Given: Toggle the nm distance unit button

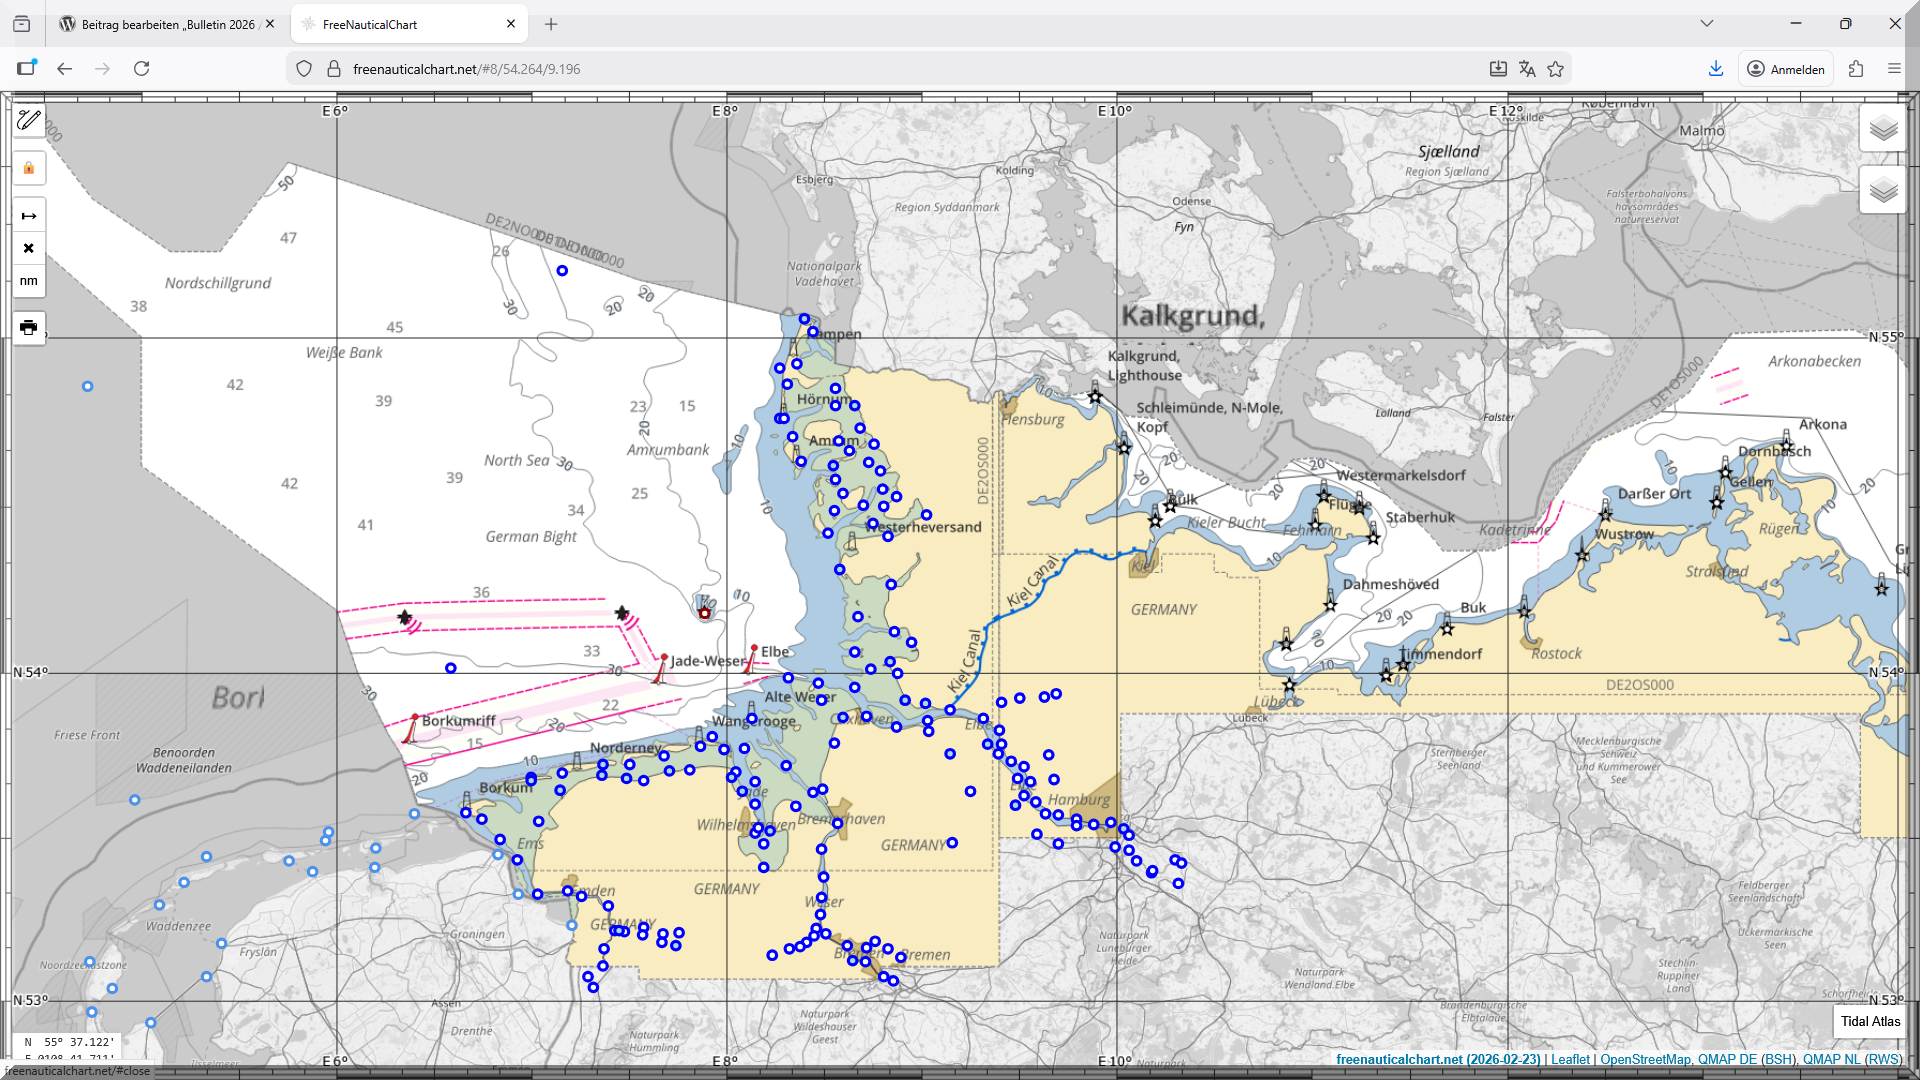Looking at the screenshot, I should (x=29, y=281).
